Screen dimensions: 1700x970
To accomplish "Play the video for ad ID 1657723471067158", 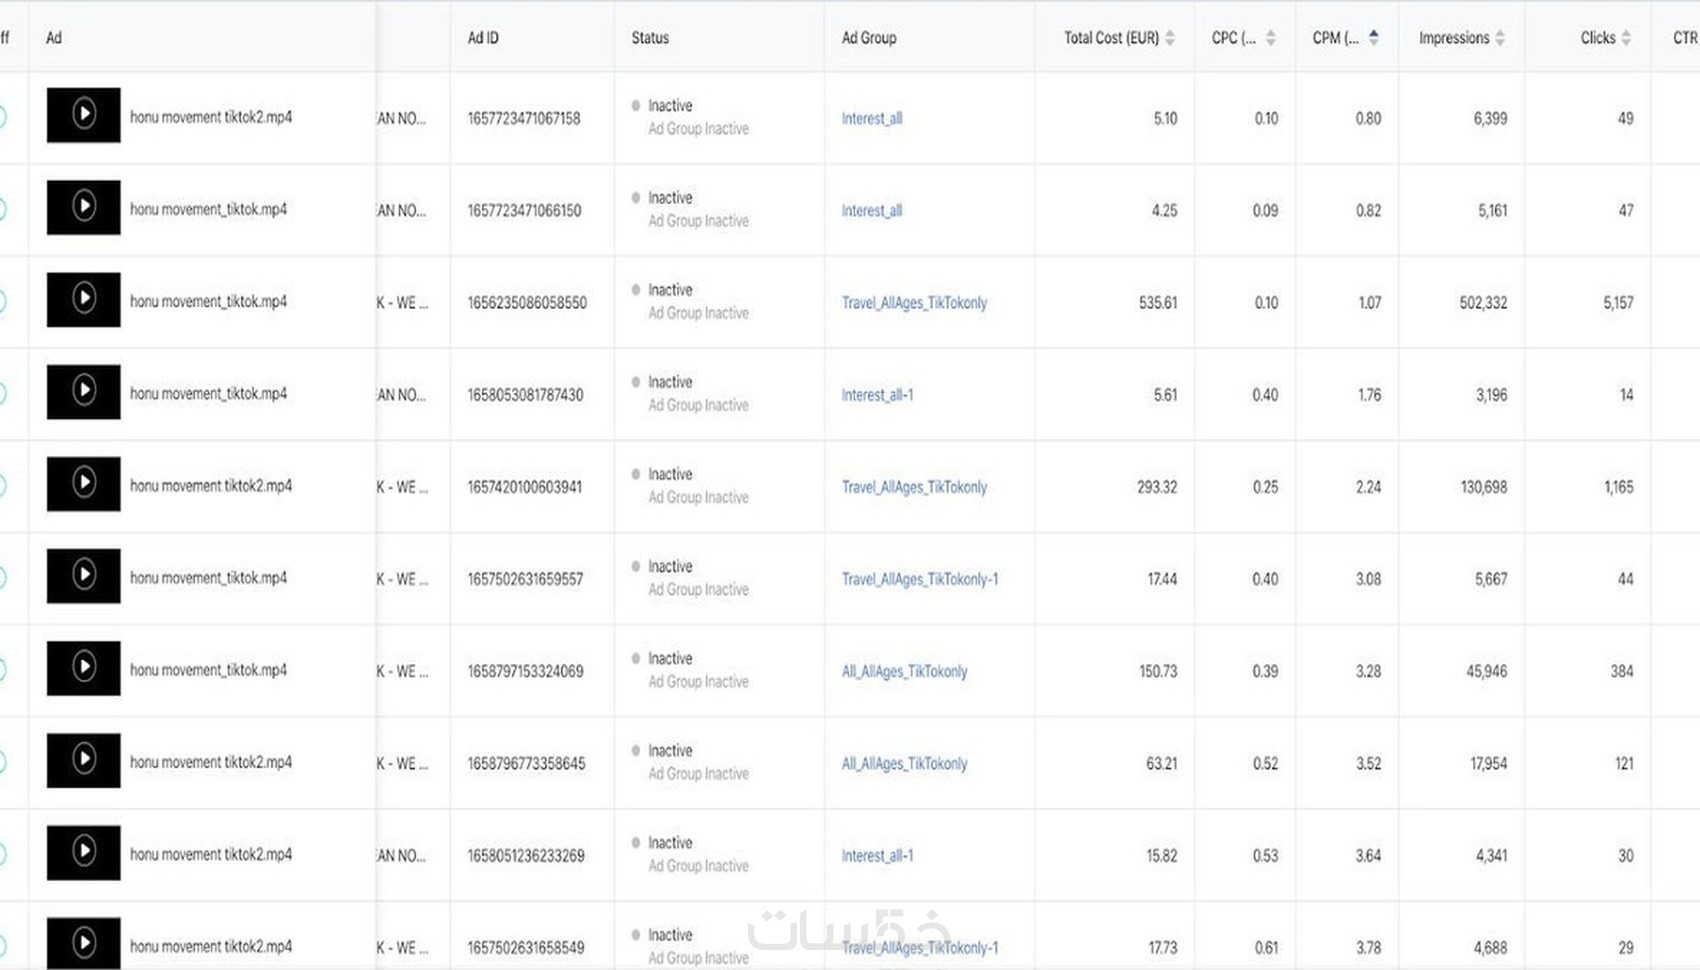I will point(84,115).
